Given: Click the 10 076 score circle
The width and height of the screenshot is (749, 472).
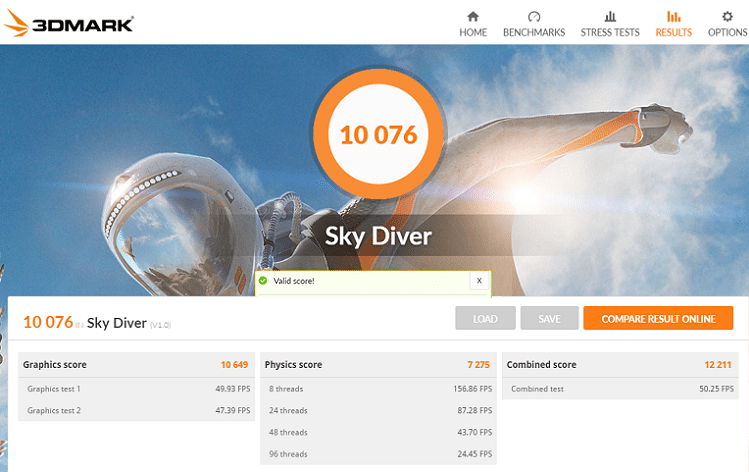Looking at the screenshot, I should (379, 134).
